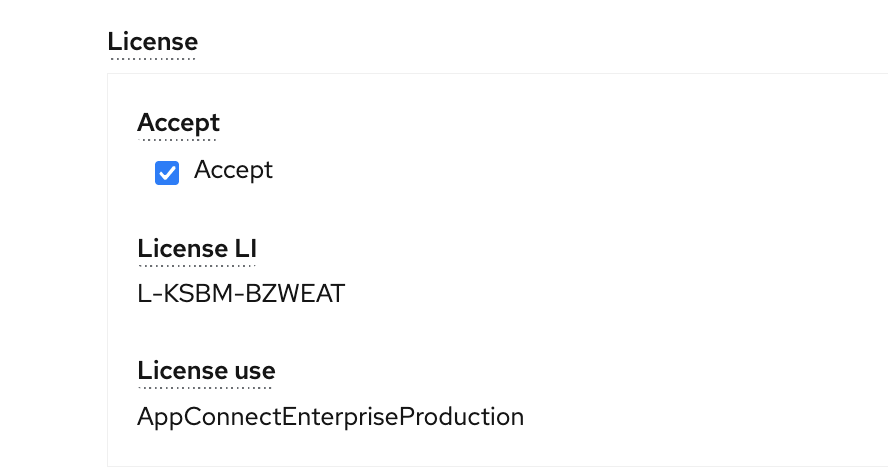The image size is (888, 474).
Task: Open the description tooltip on License use
Action: click(x=206, y=371)
